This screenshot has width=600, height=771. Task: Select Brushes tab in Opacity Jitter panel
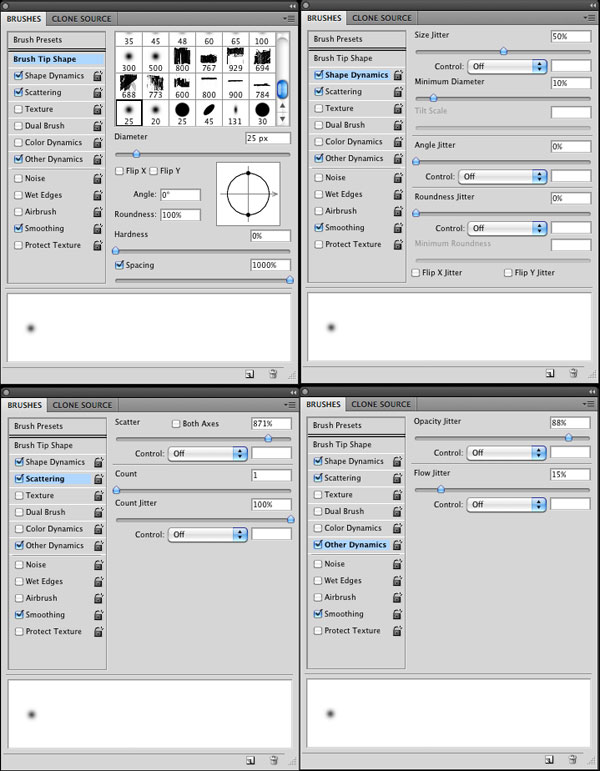click(x=323, y=404)
